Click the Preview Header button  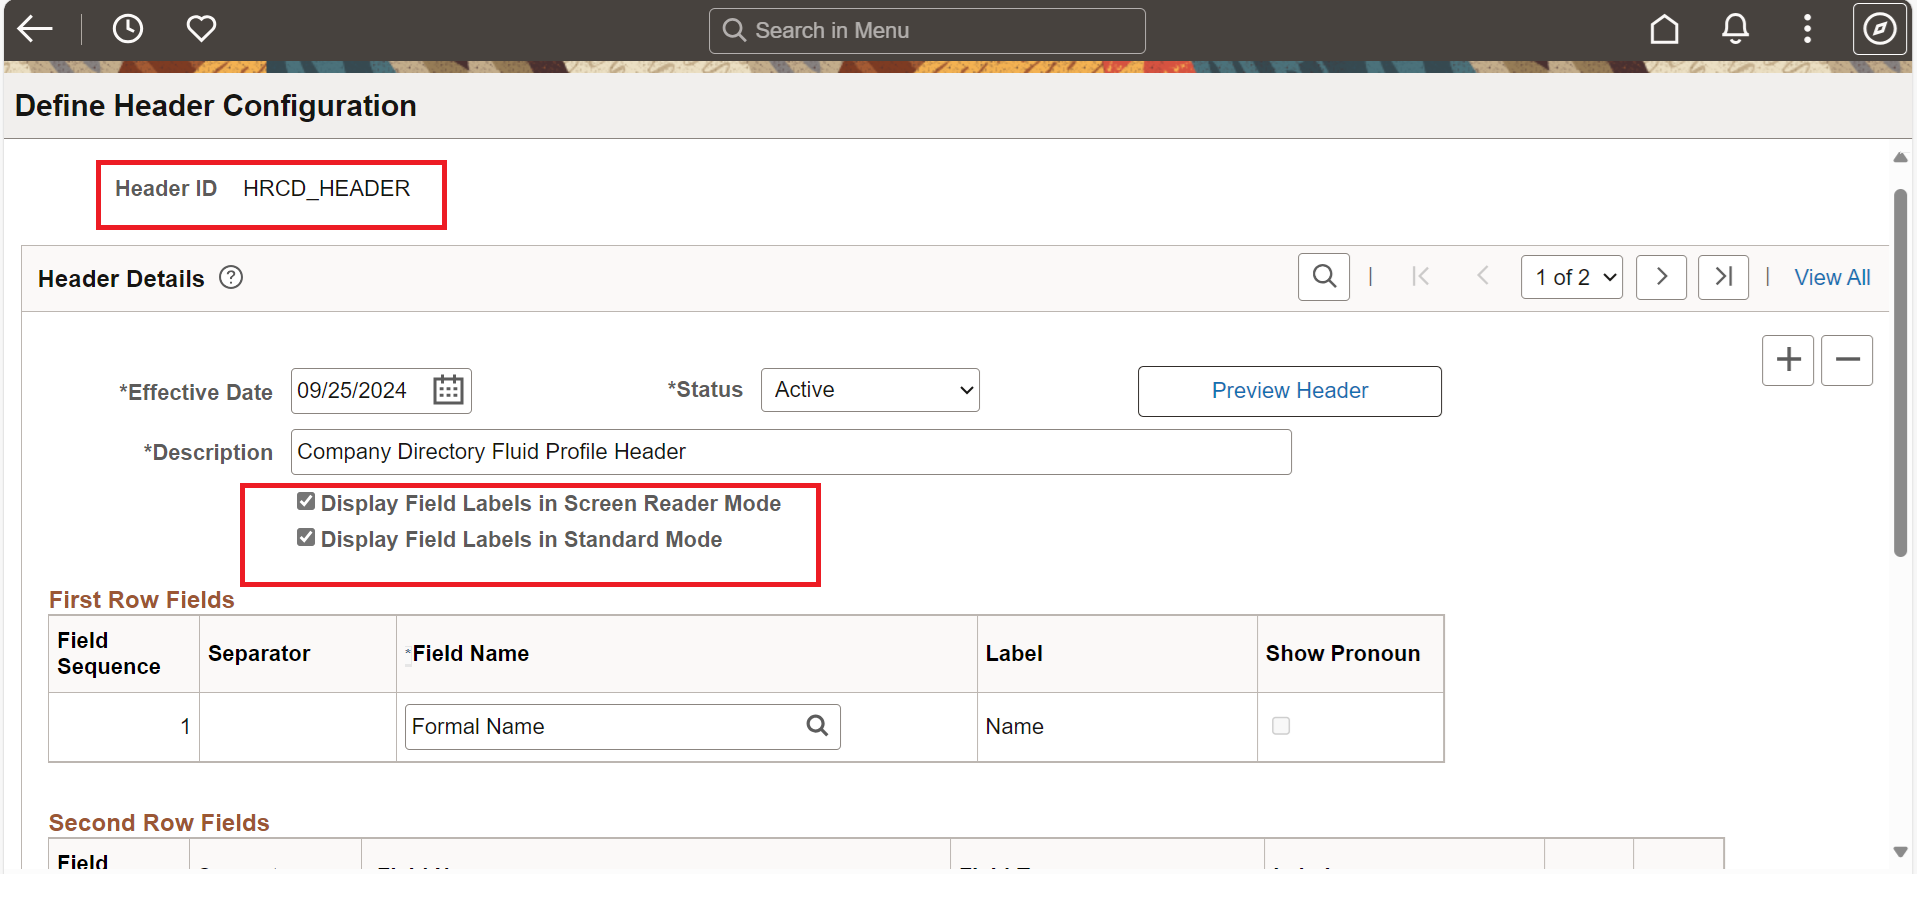click(1289, 390)
